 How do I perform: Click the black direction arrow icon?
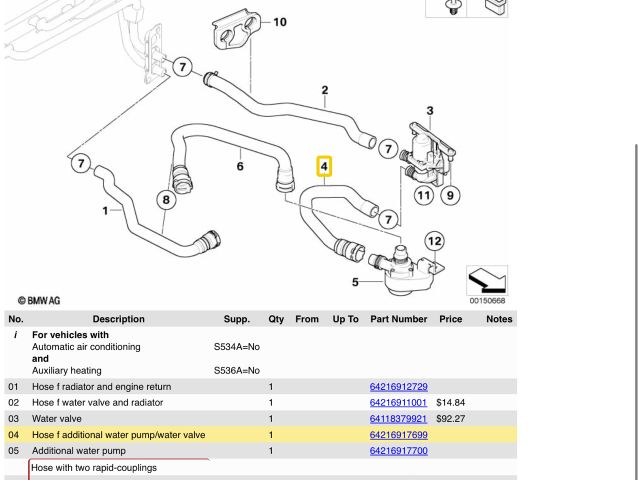[487, 281]
